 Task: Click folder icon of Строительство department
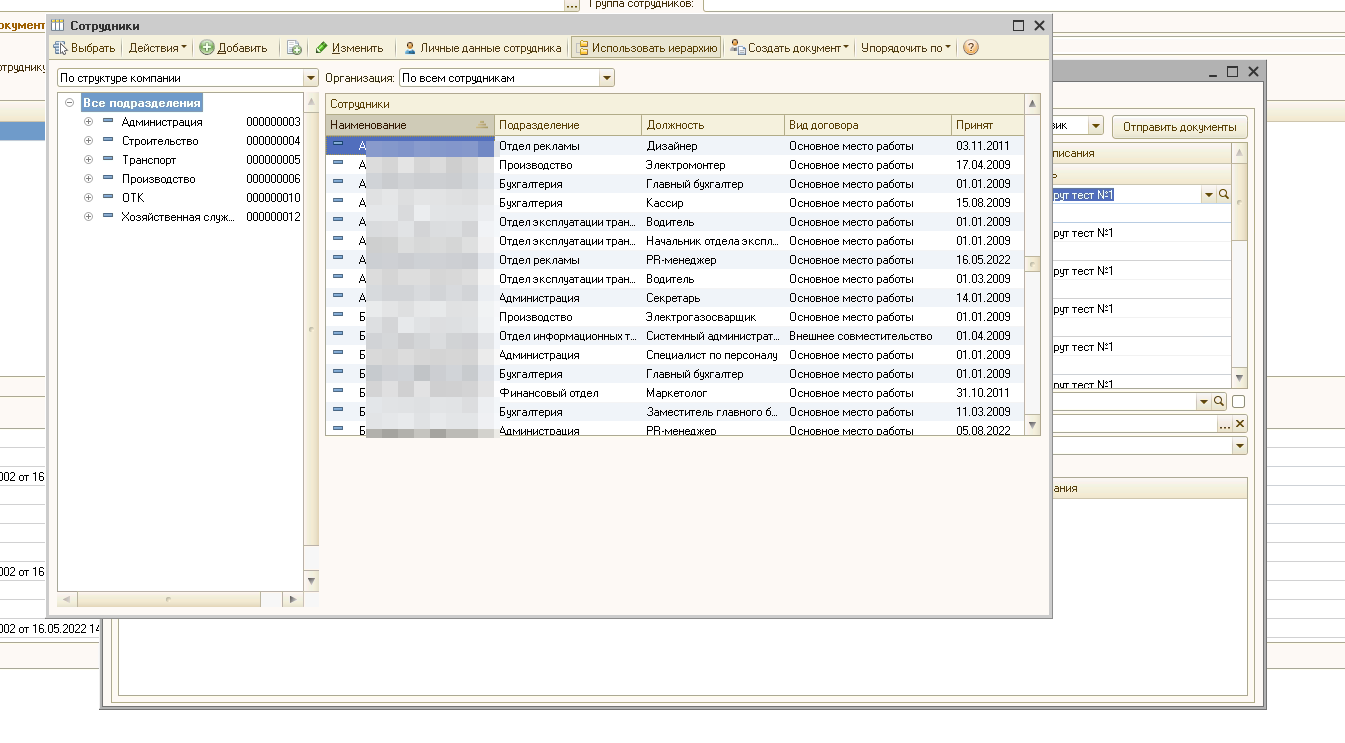point(108,141)
